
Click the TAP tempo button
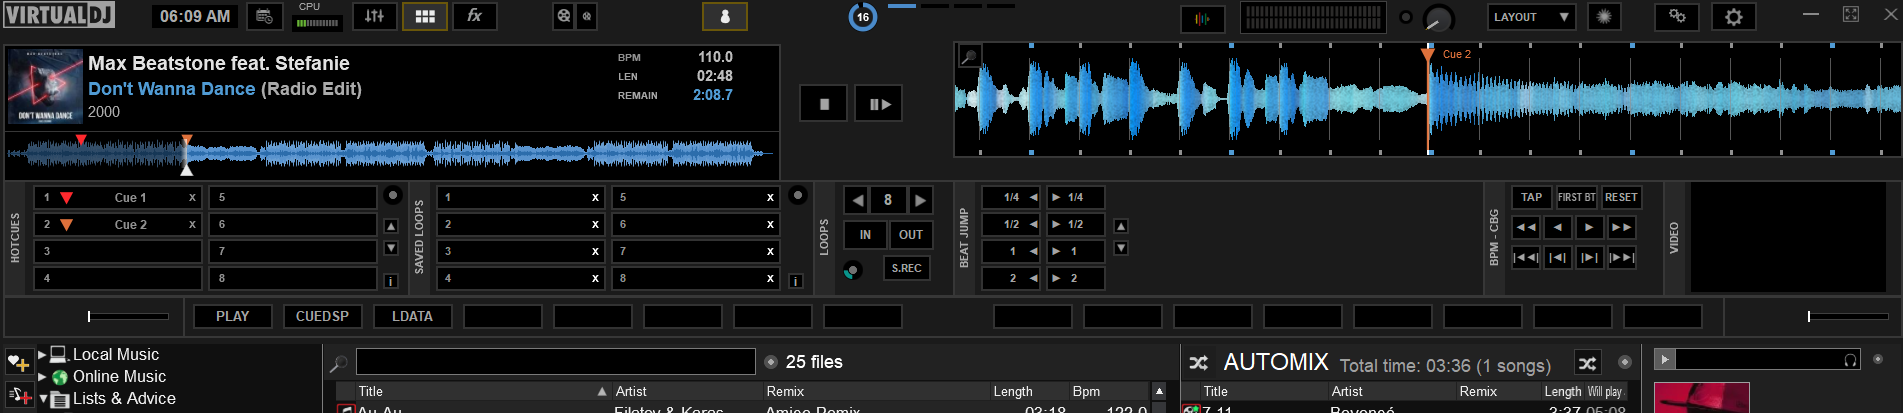1531,198
